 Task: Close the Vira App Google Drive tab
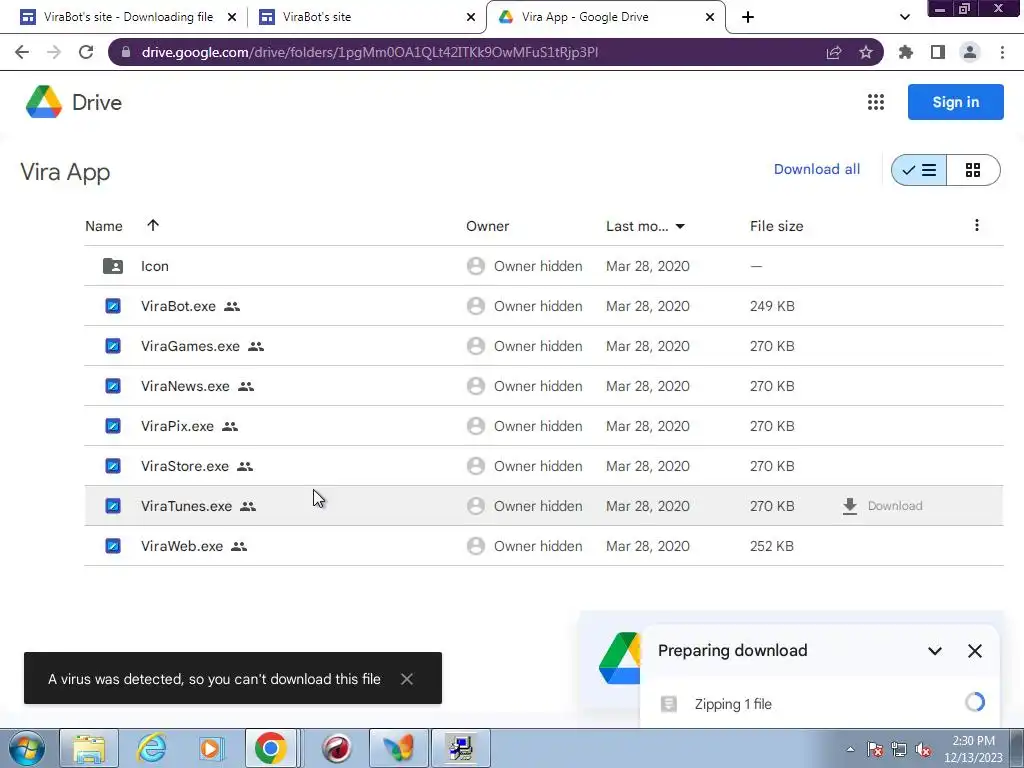710,17
